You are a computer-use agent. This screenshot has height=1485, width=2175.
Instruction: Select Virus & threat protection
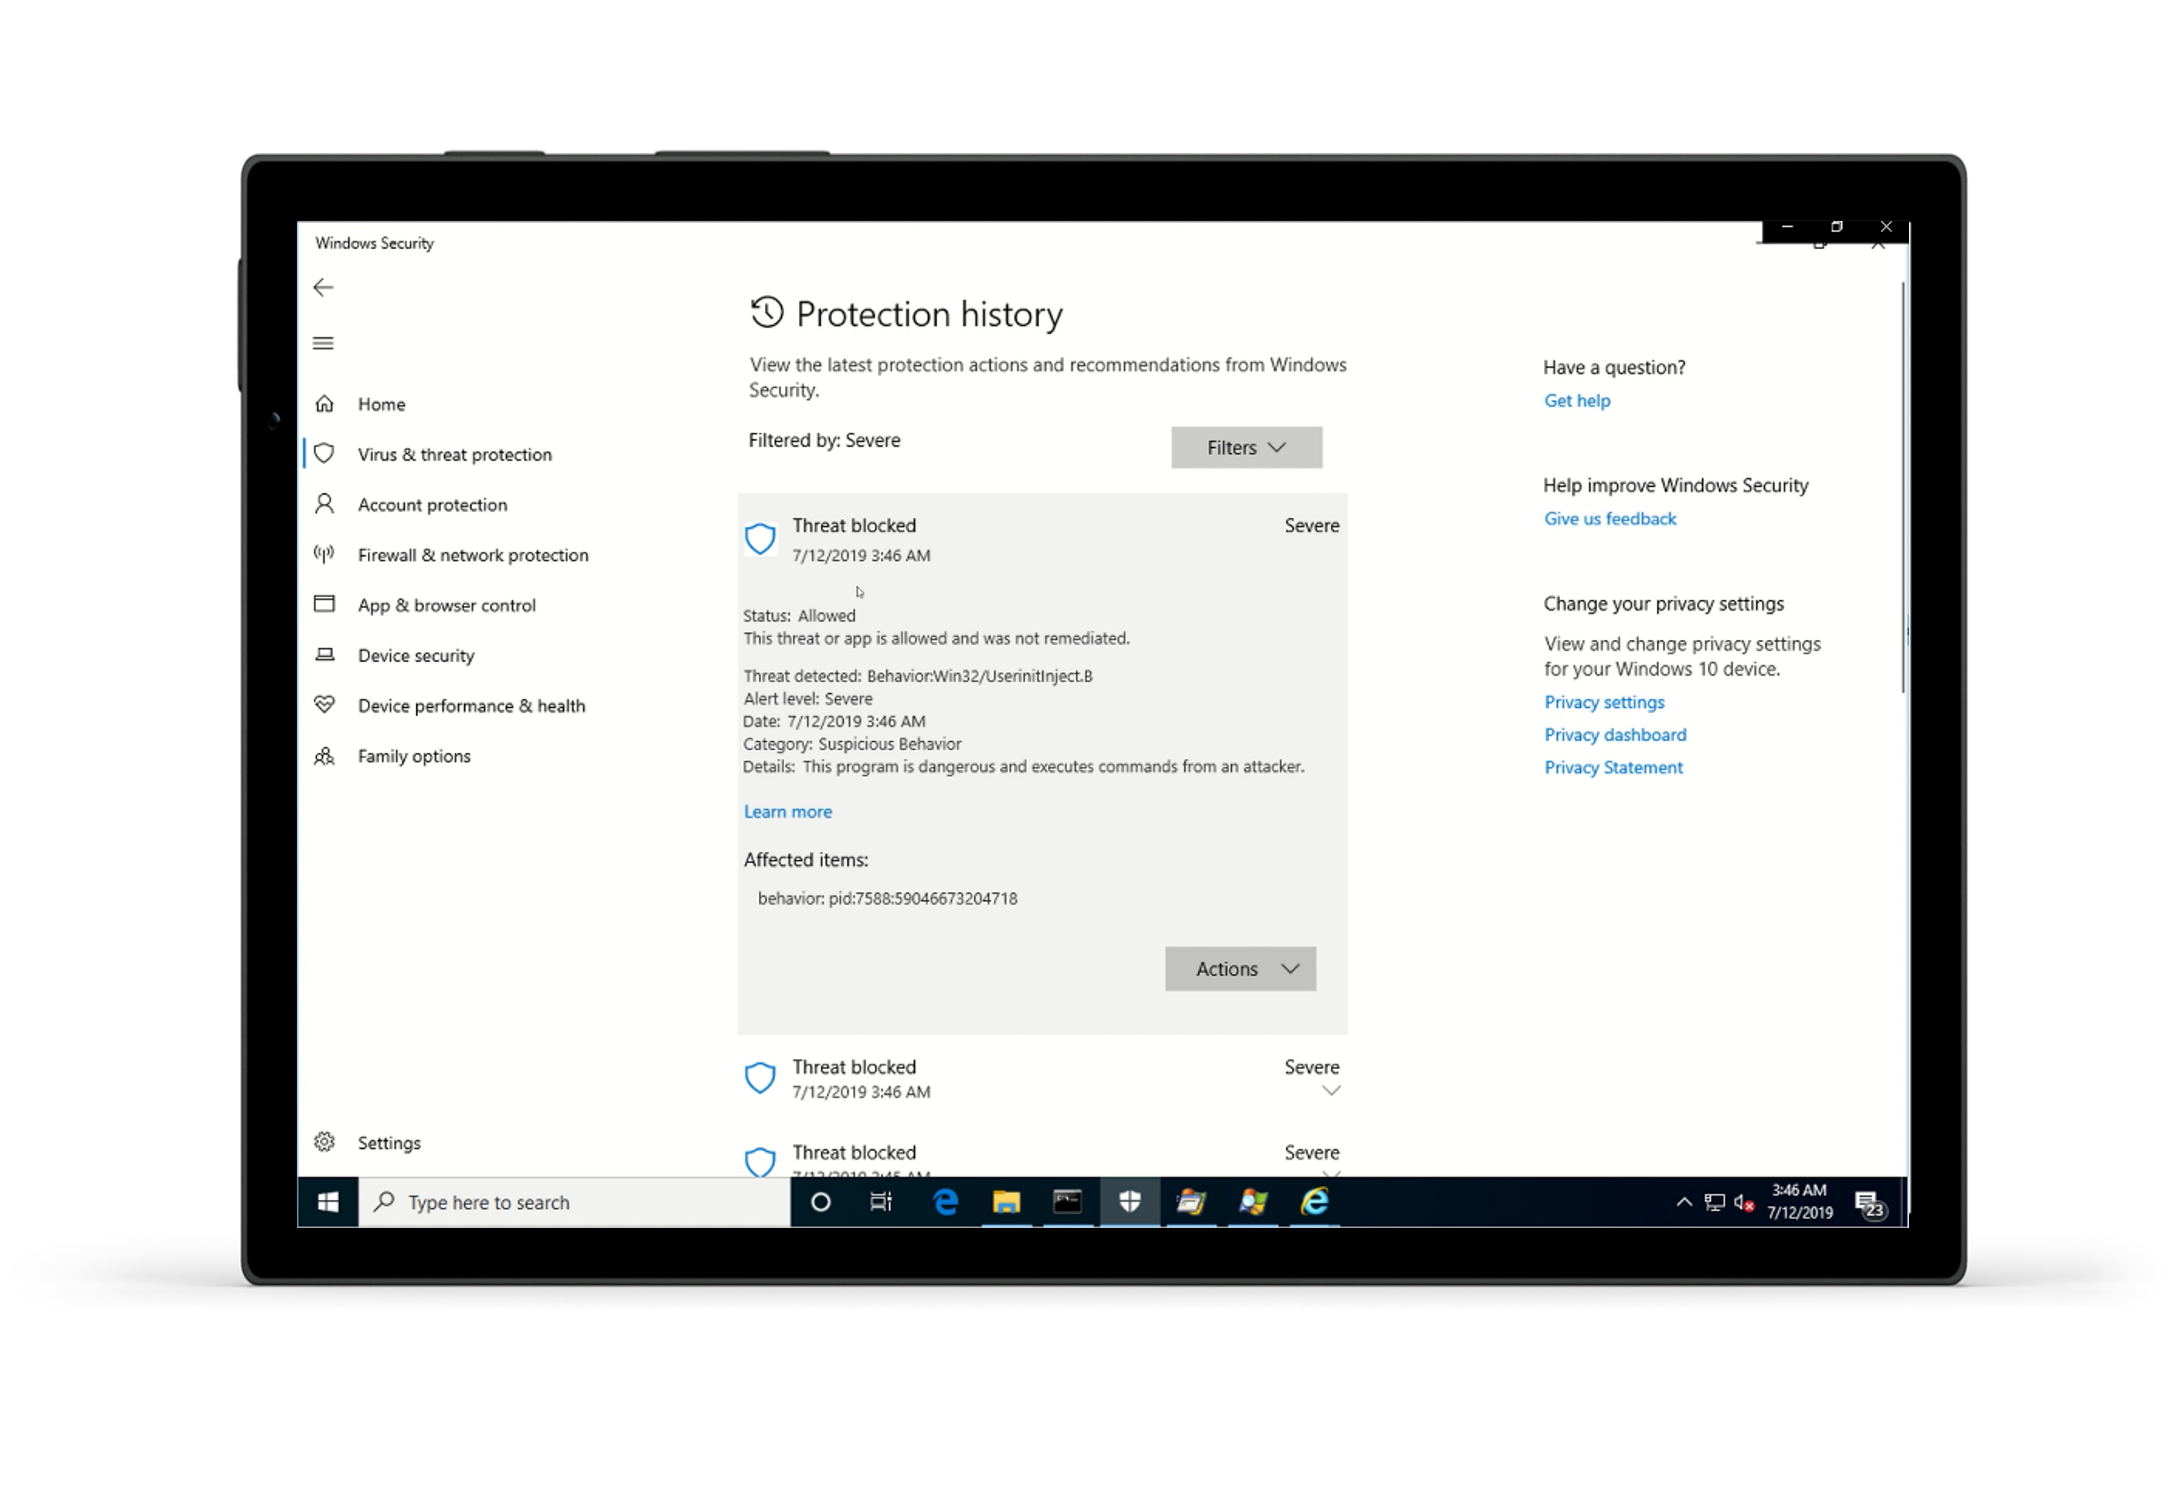click(454, 455)
